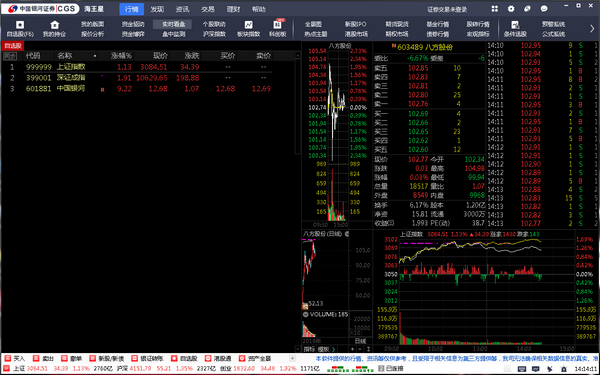Open the 理财 menu tab

(x=233, y=9)
